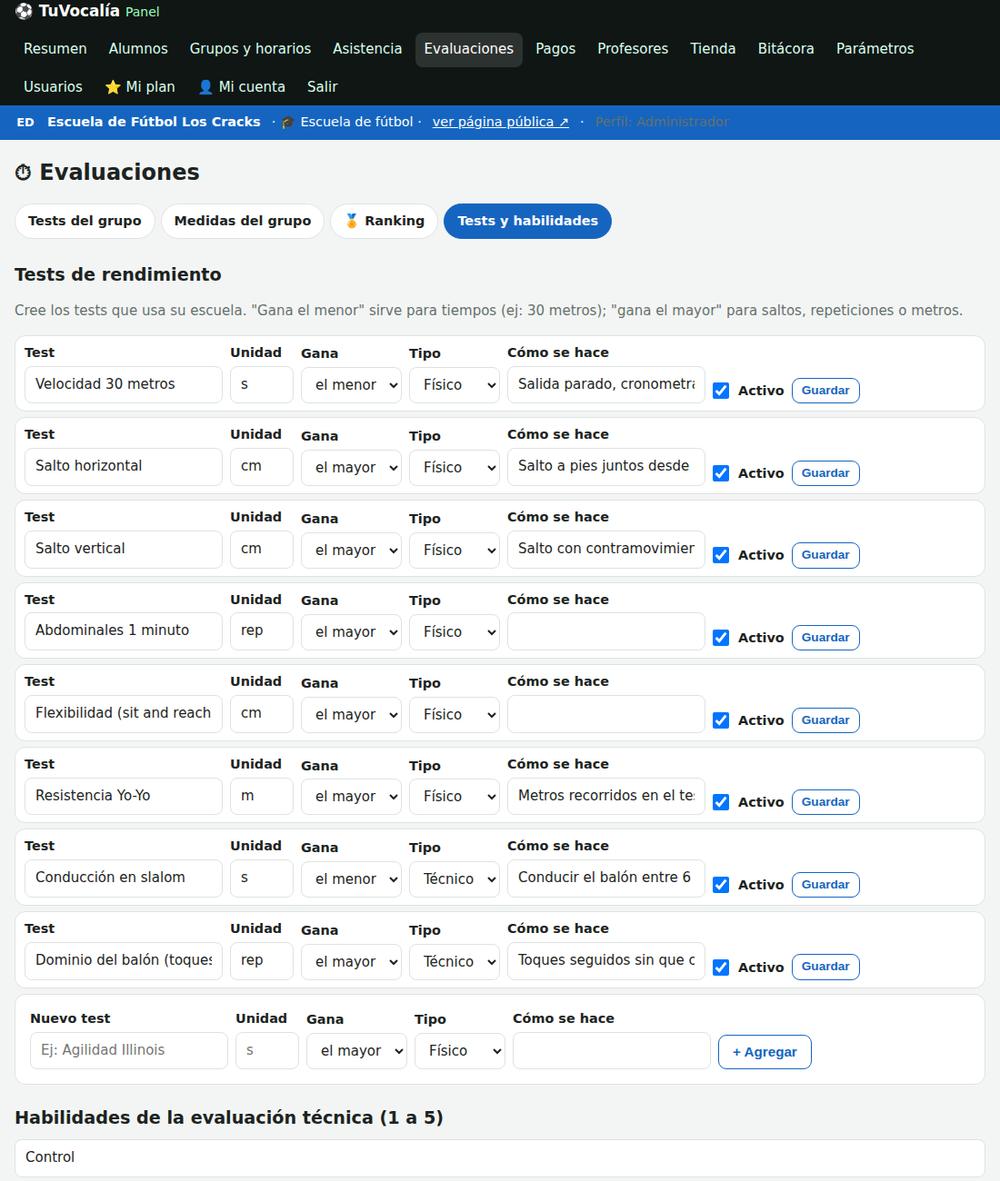The height and width of the screenshot is (1181, 1000).
Task: Open the Tipo dropdown for Nuevo test
Action: click(459, 1051)
